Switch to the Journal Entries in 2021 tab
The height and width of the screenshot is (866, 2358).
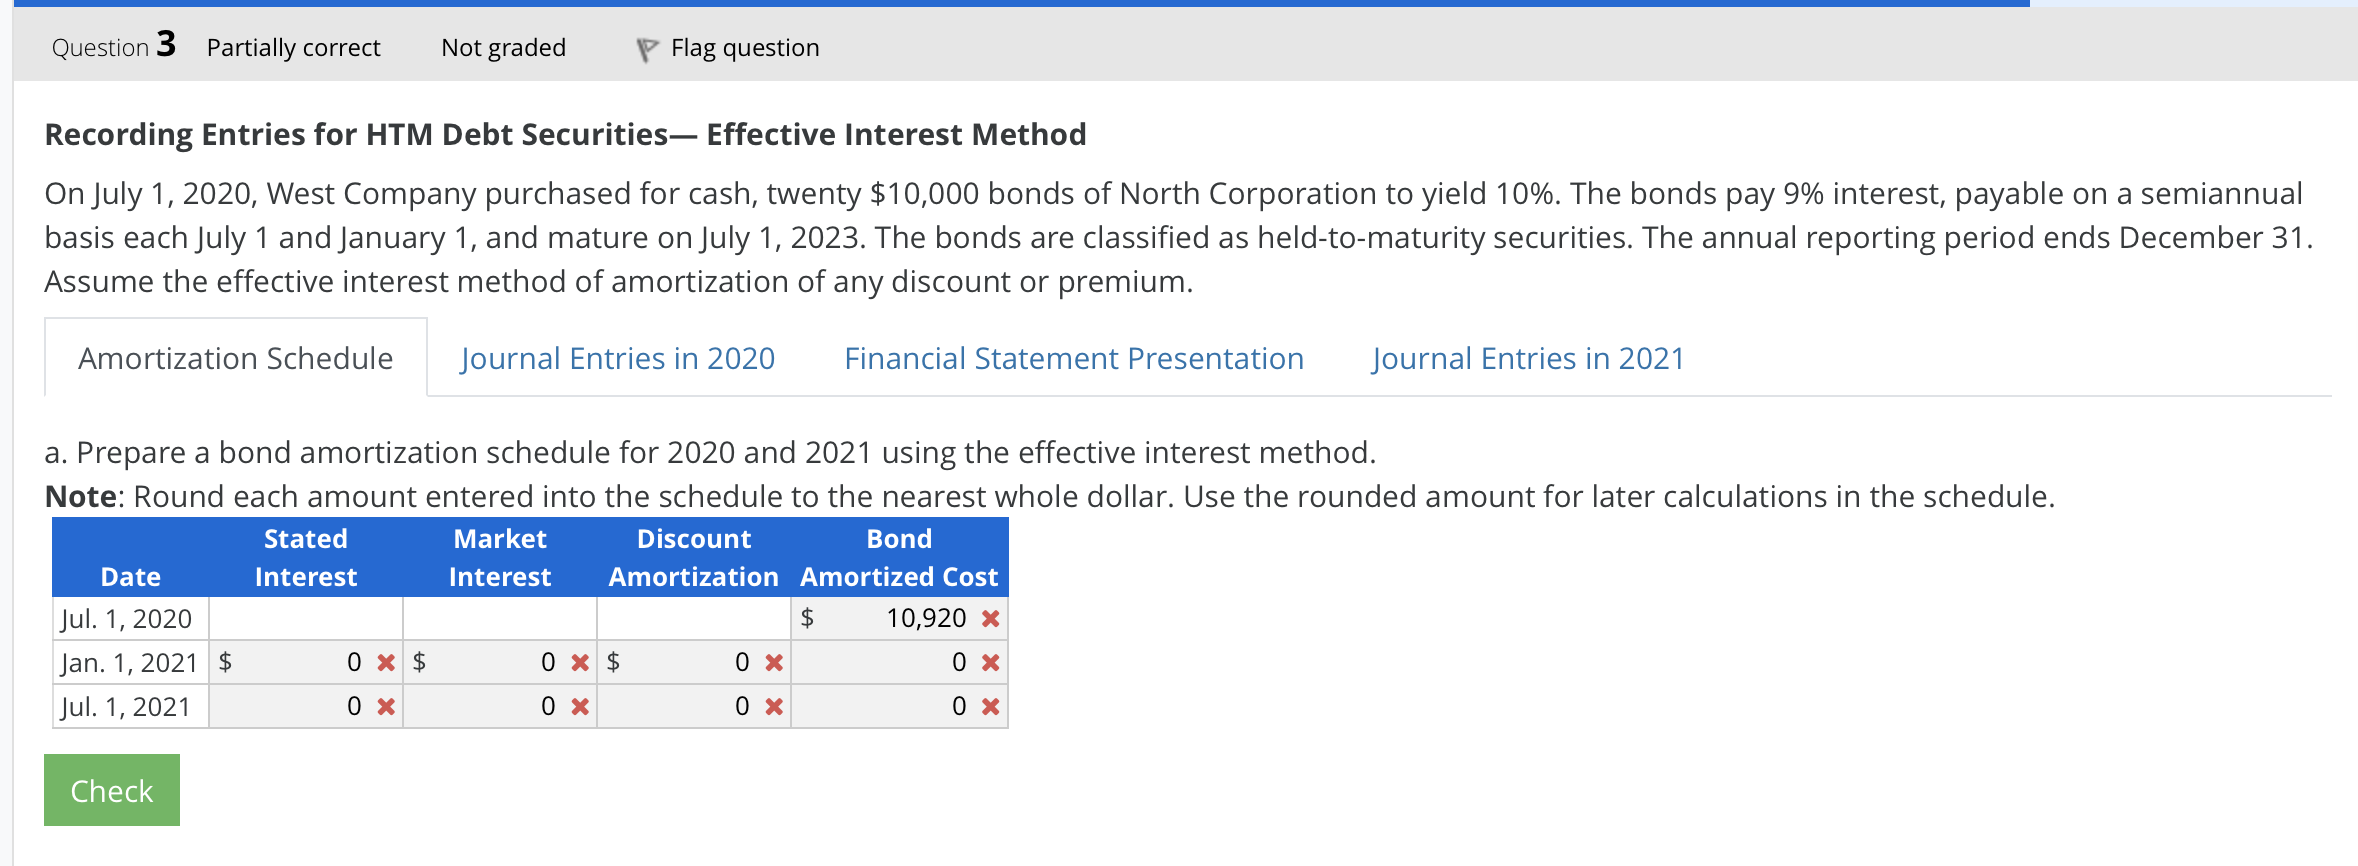click(x=1527, y=357)
